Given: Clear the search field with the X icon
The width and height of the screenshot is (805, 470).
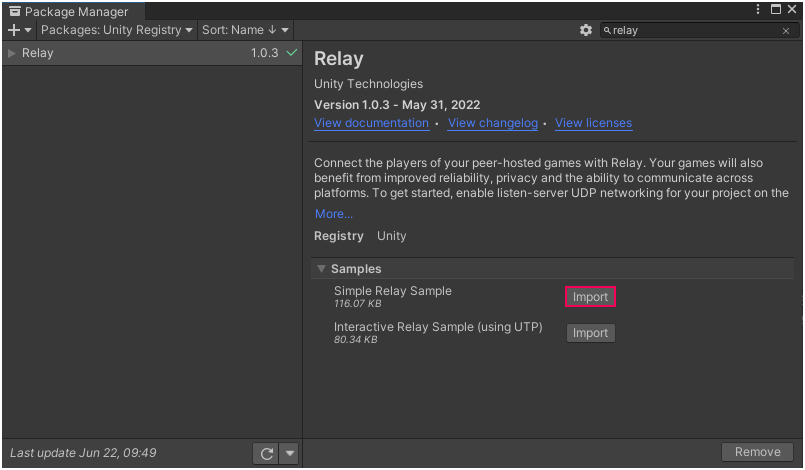Looking at the screenshot, I should [786, 31].
